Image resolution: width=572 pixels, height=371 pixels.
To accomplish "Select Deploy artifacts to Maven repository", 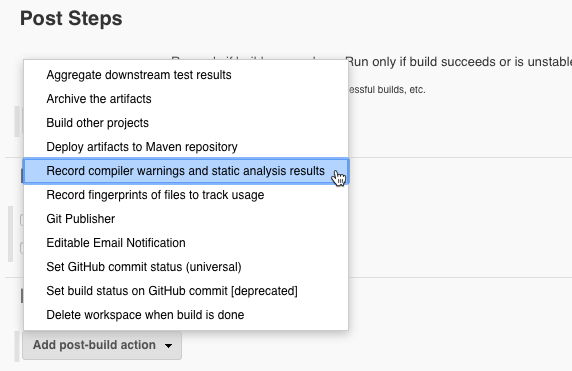I will (186, 147).
